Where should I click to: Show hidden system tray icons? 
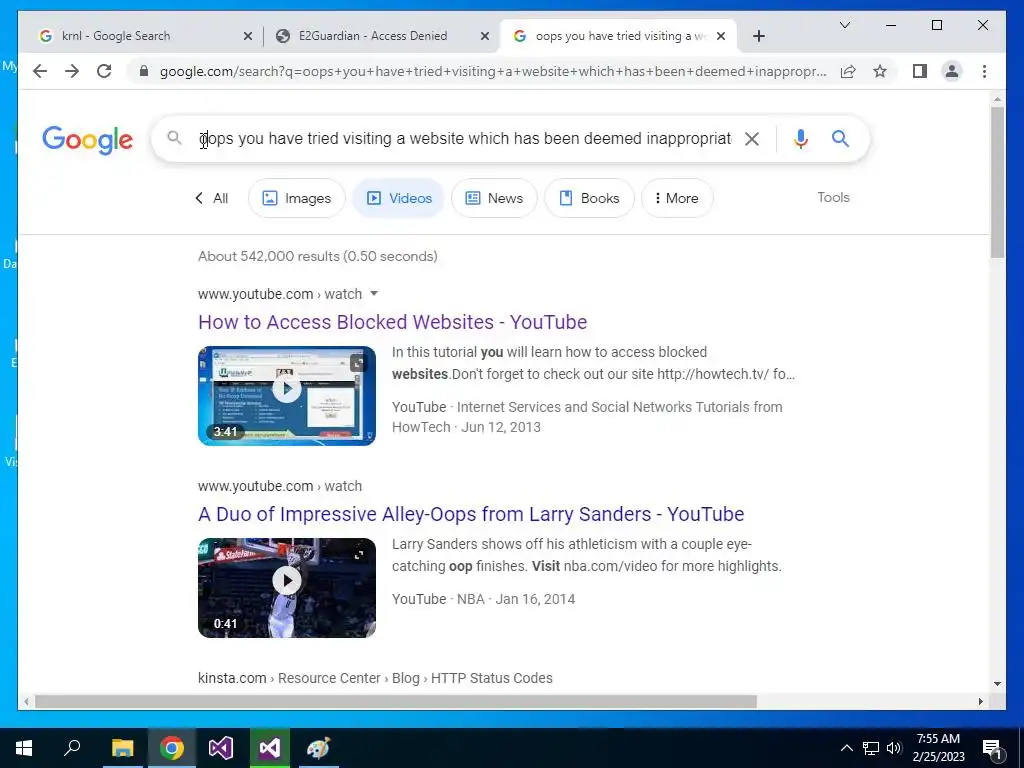tap(846, 748)
